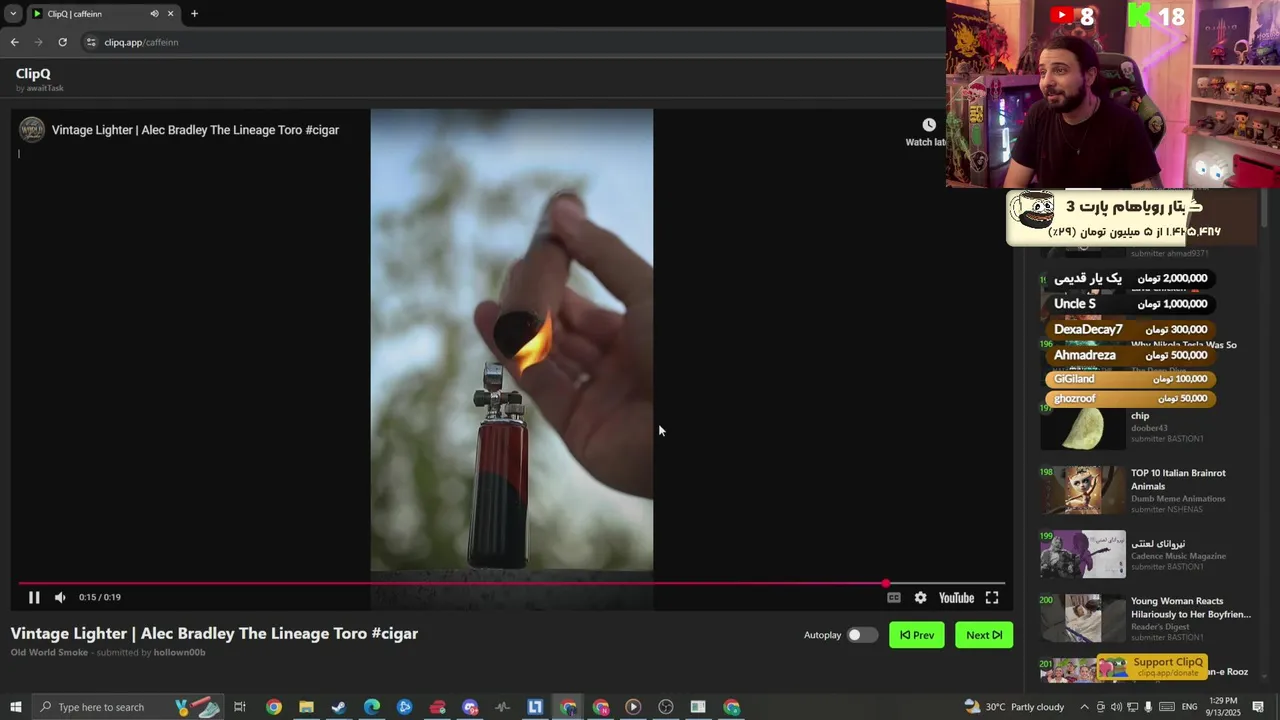The height and width of the screenshot is (720, 1280).
Task: Open Google Chrome from the taskbar
Action: pyautogui.click(x=273, y=707)
